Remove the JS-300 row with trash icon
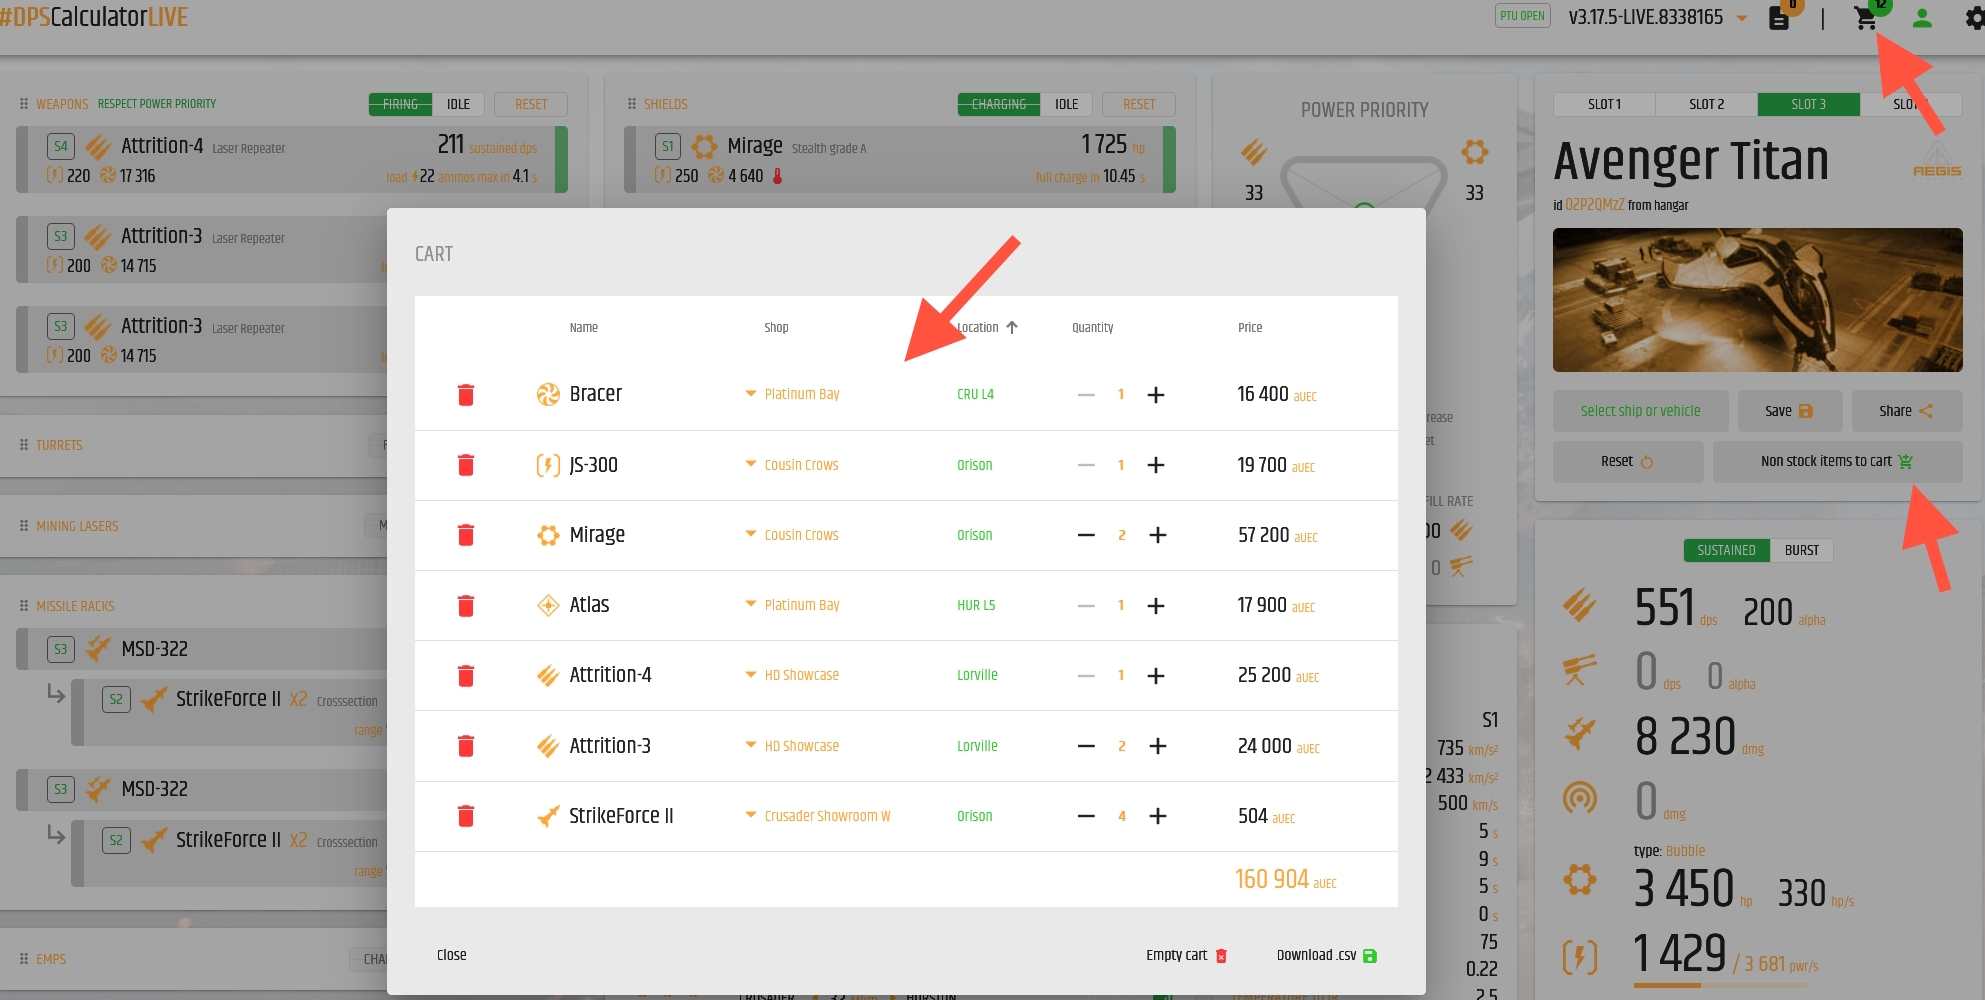1985x1000 pixels. [465, 465]
